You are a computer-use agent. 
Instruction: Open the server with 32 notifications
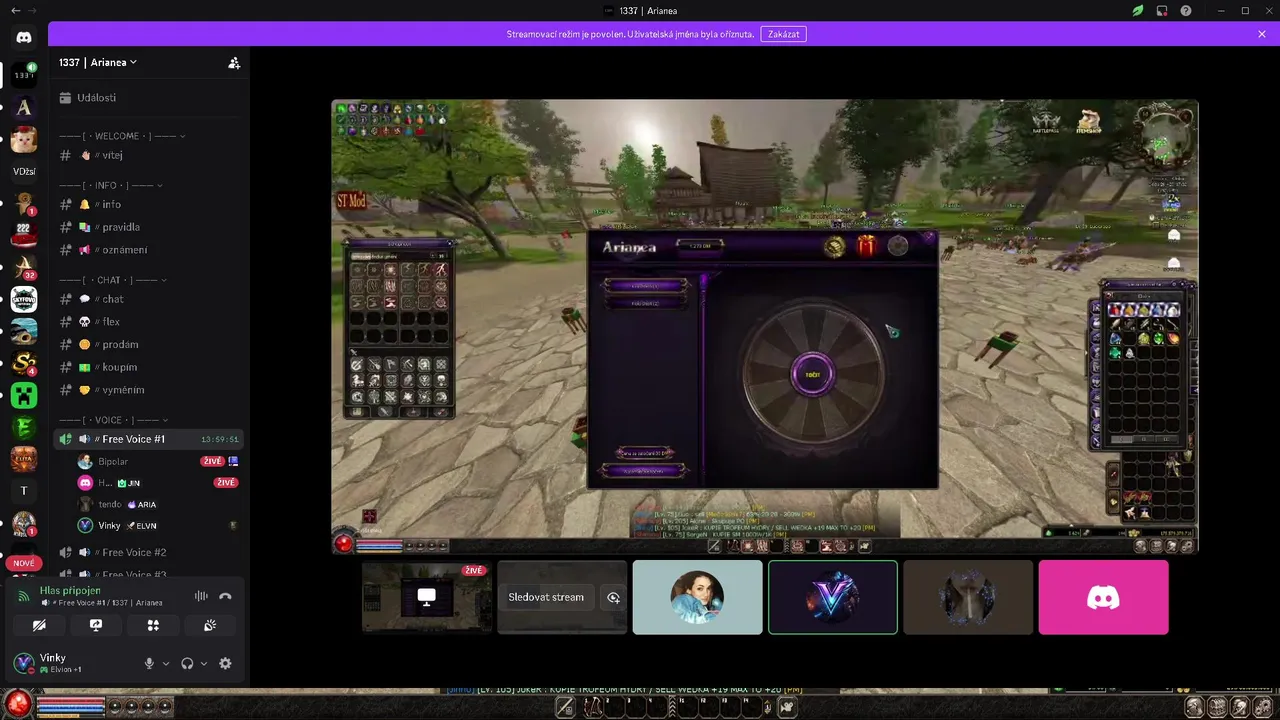coord(24,267)
